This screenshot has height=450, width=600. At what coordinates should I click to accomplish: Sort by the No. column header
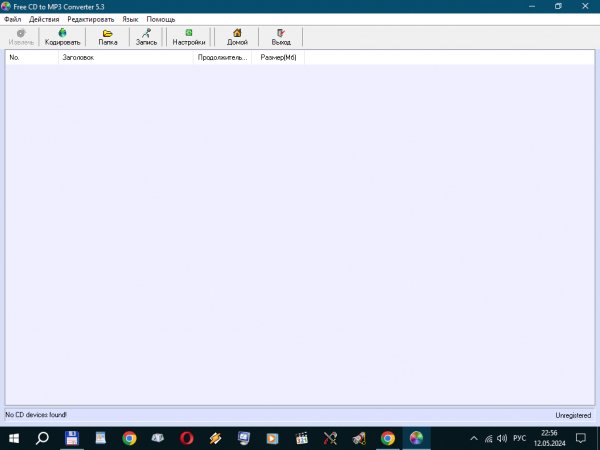pyautogui.click(x=32, y=57)
